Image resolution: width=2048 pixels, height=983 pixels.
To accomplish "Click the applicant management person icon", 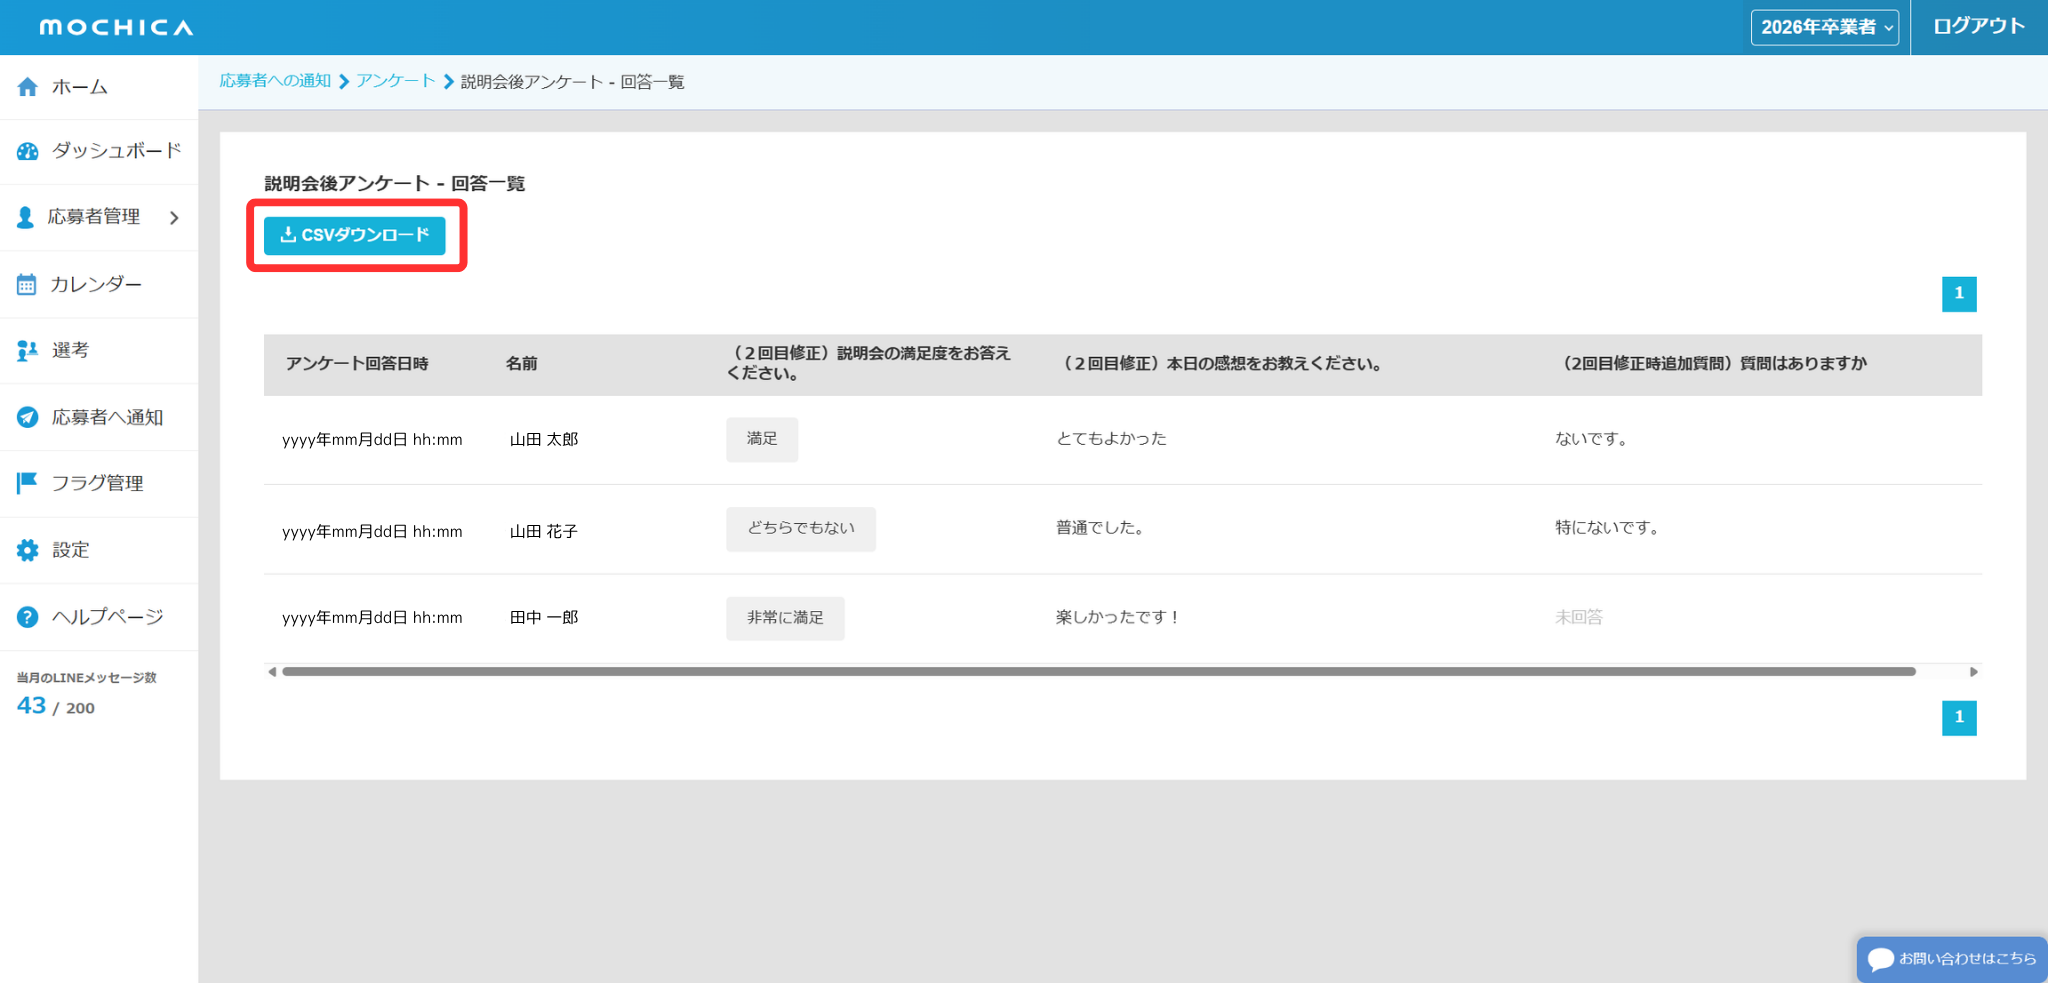I will coord(26,217).
